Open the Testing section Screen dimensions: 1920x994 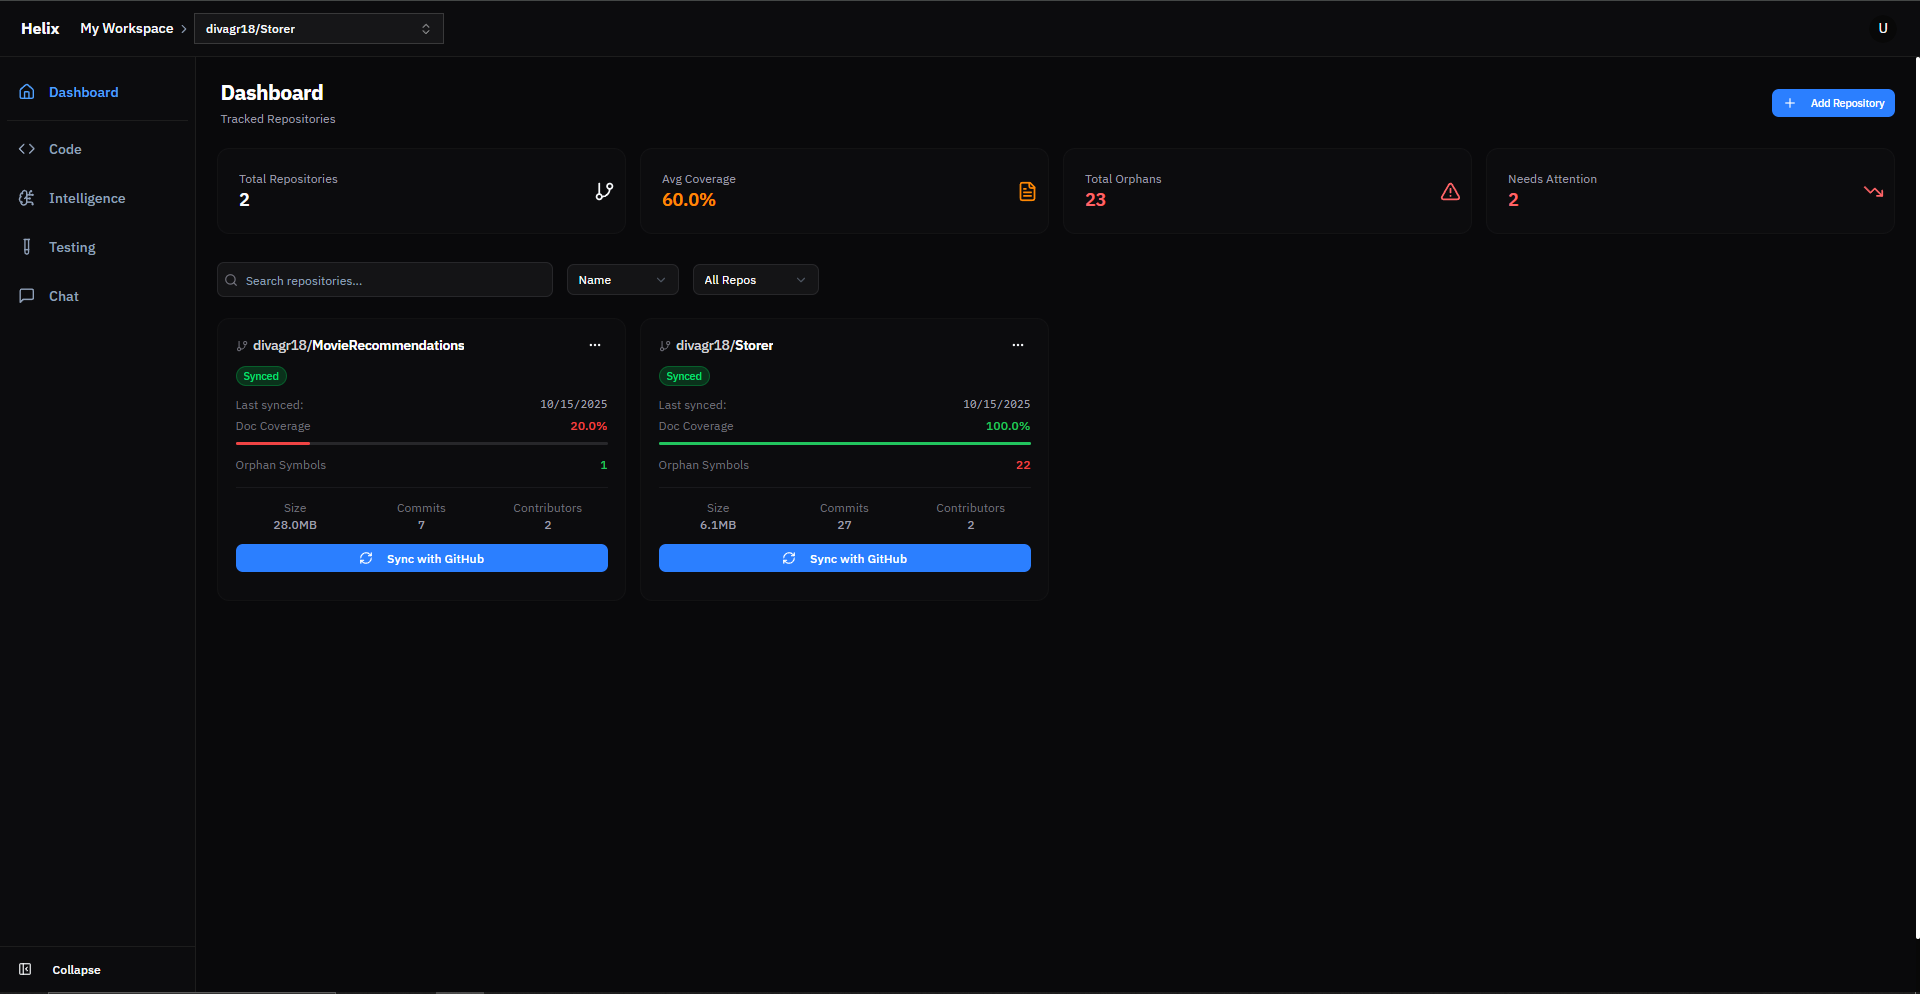coord(97,247)
